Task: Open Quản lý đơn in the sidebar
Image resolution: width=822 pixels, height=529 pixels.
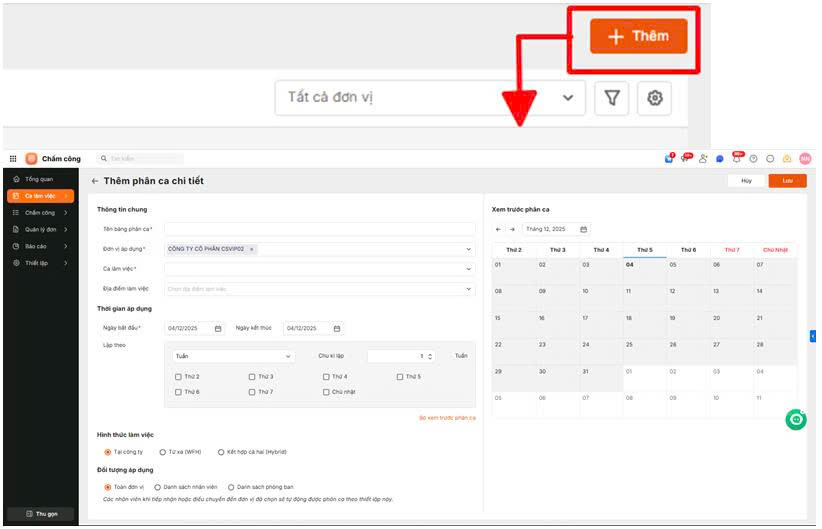Action: coord(40,230)
